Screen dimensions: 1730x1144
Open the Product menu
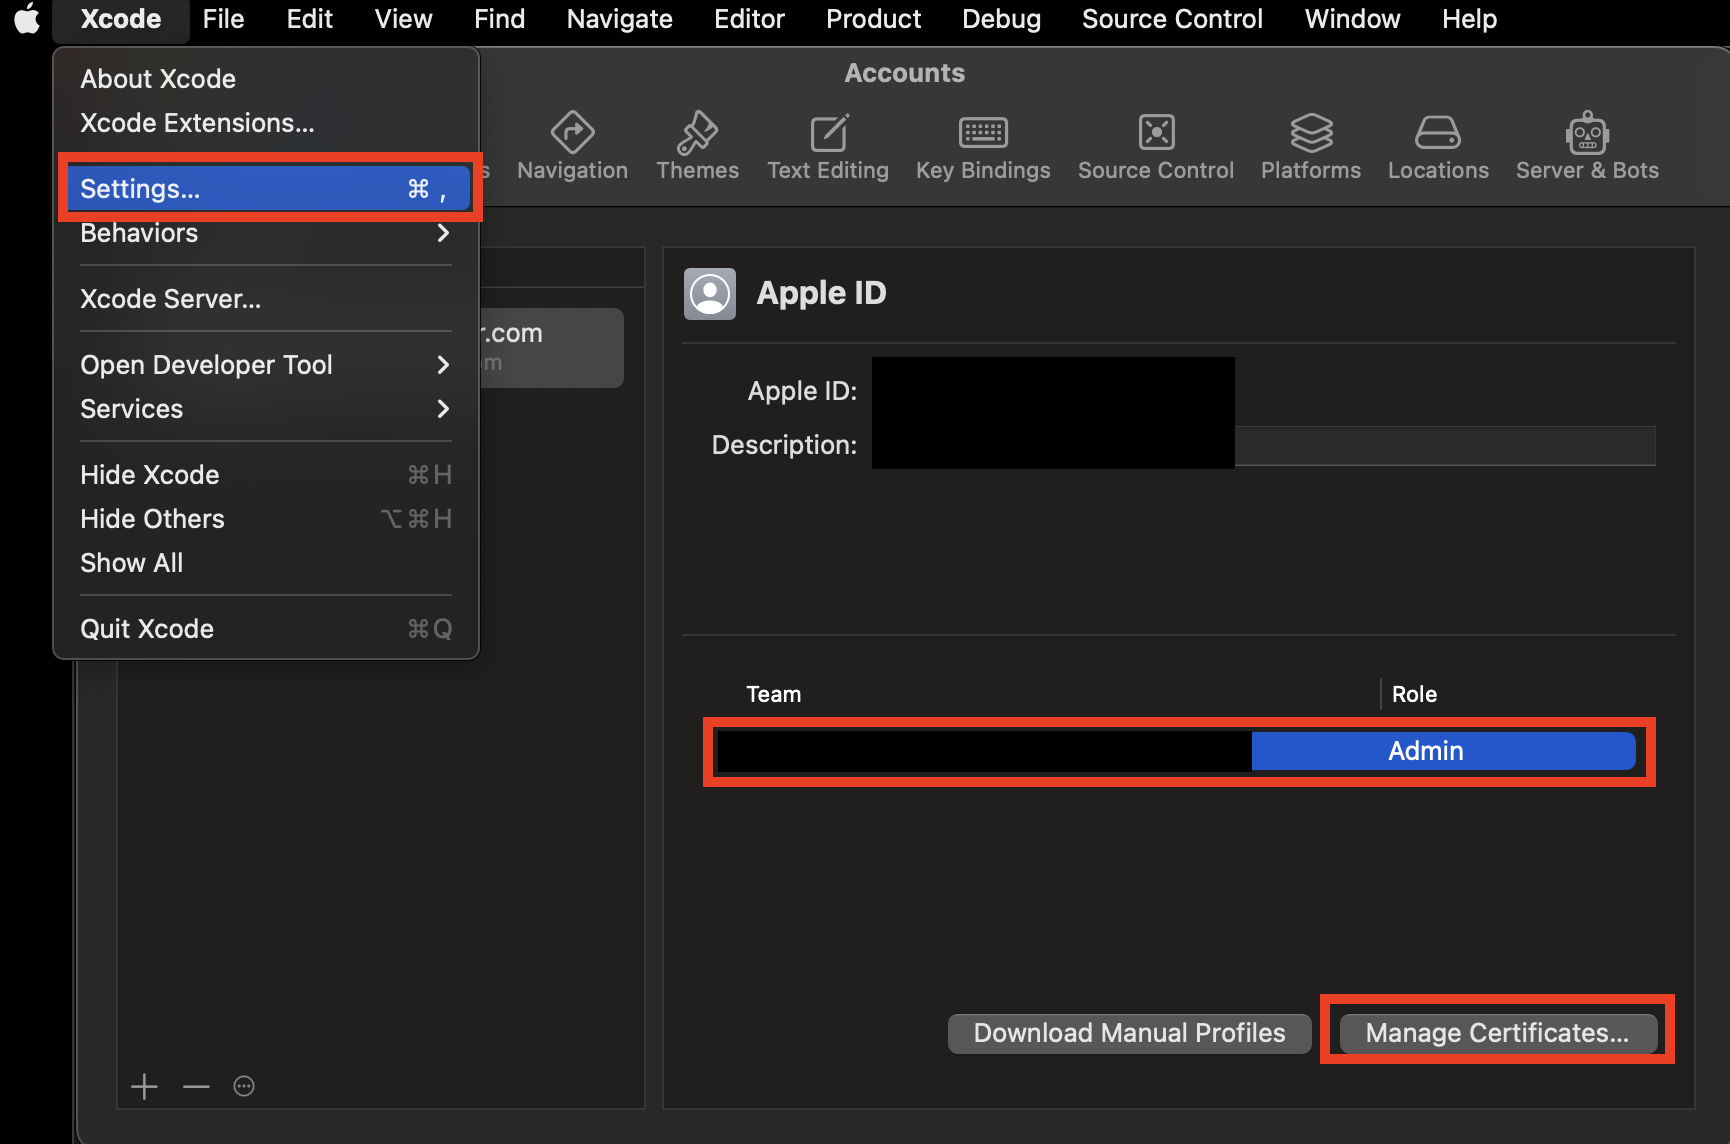click(x=873, y=19)
